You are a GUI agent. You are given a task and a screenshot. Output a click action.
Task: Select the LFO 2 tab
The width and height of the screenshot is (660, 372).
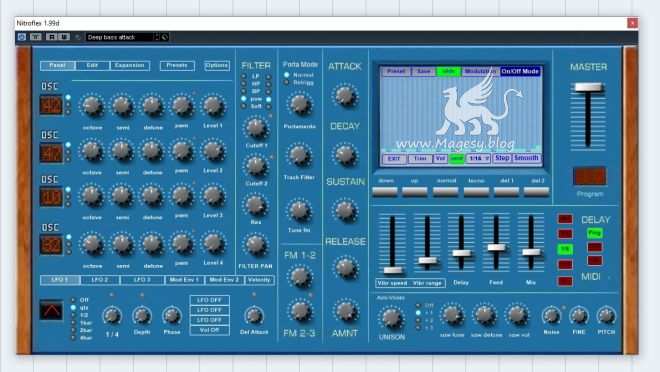coord(100,280)
